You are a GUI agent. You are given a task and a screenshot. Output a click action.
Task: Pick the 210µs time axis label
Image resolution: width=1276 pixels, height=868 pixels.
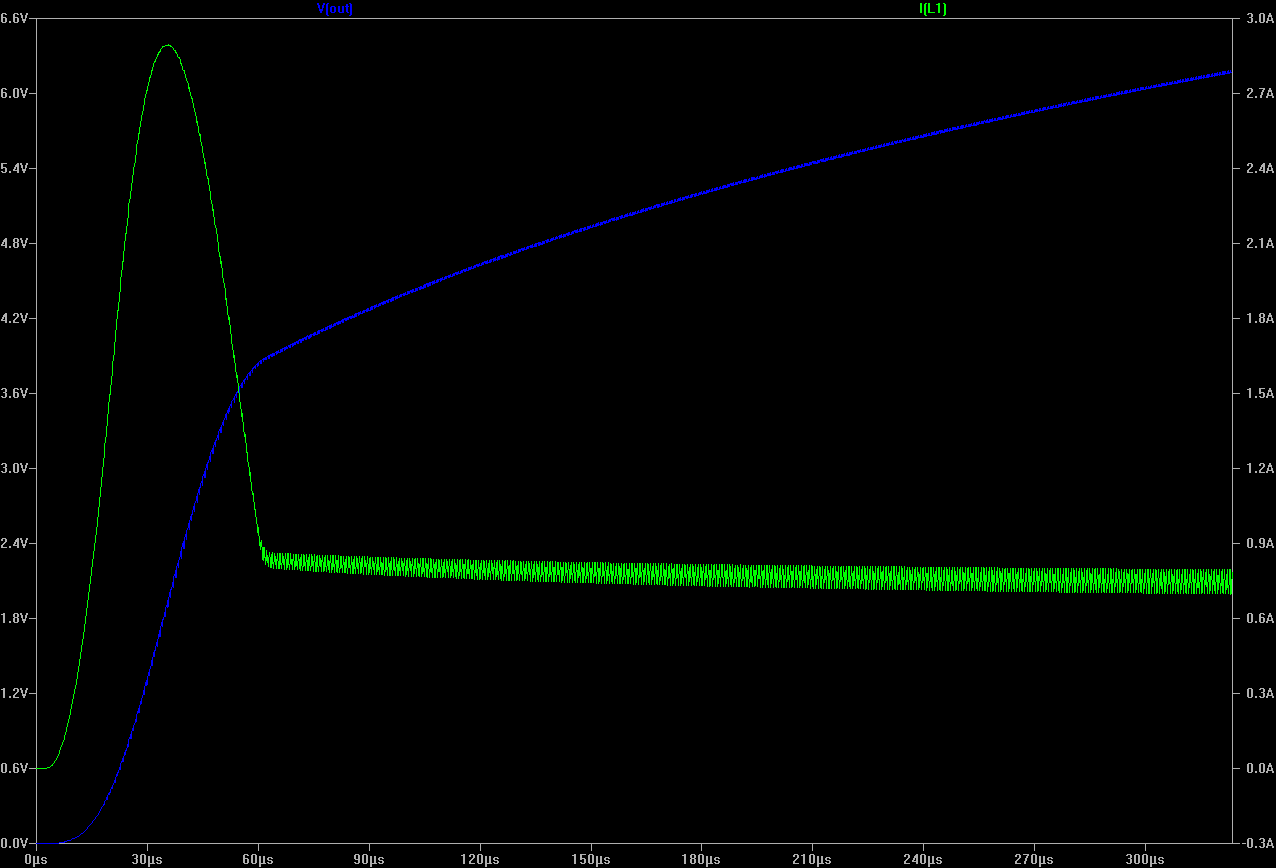click(812, 860)
